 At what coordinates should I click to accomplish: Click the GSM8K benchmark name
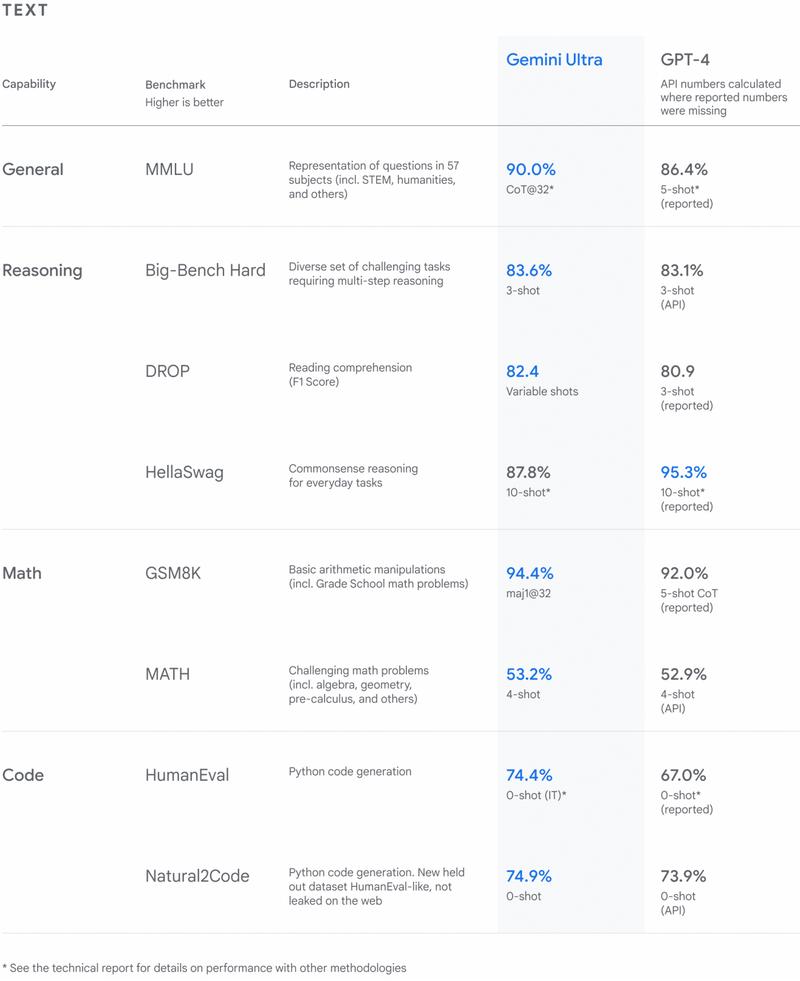coord(173,574)
